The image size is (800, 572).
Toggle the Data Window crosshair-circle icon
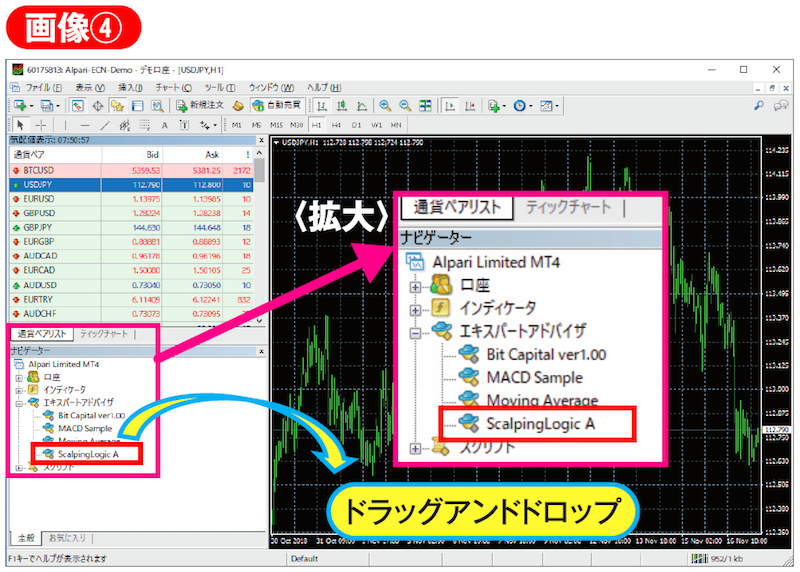tap(97, 106)
